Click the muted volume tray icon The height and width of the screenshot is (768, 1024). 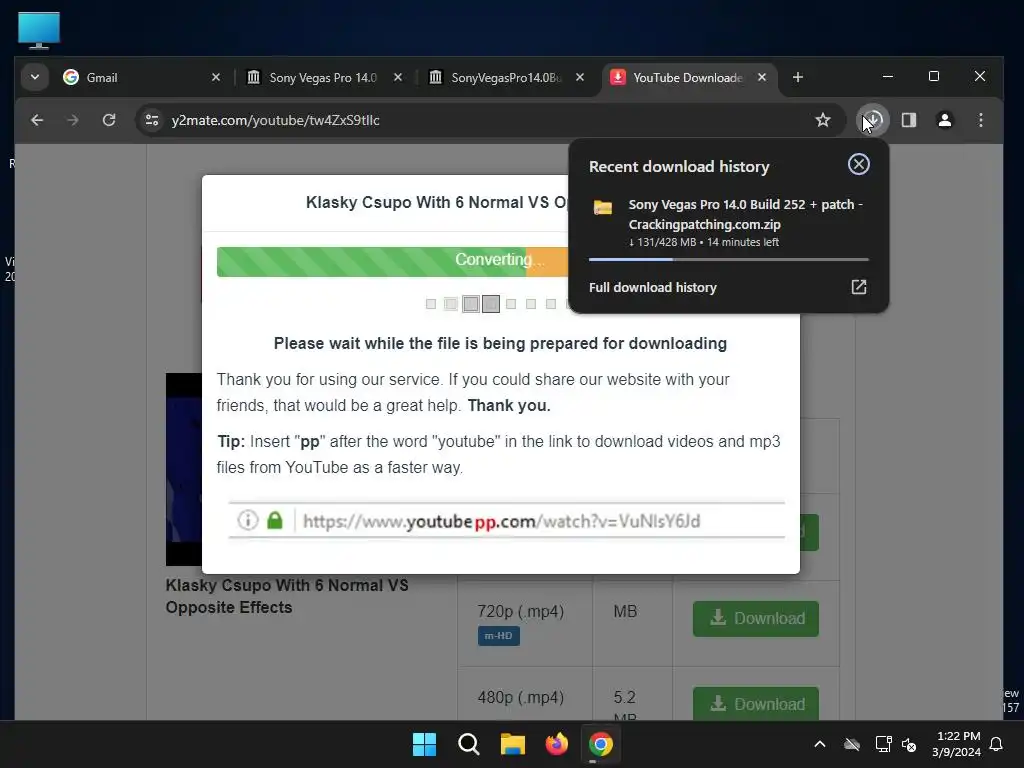coord(908,744)
